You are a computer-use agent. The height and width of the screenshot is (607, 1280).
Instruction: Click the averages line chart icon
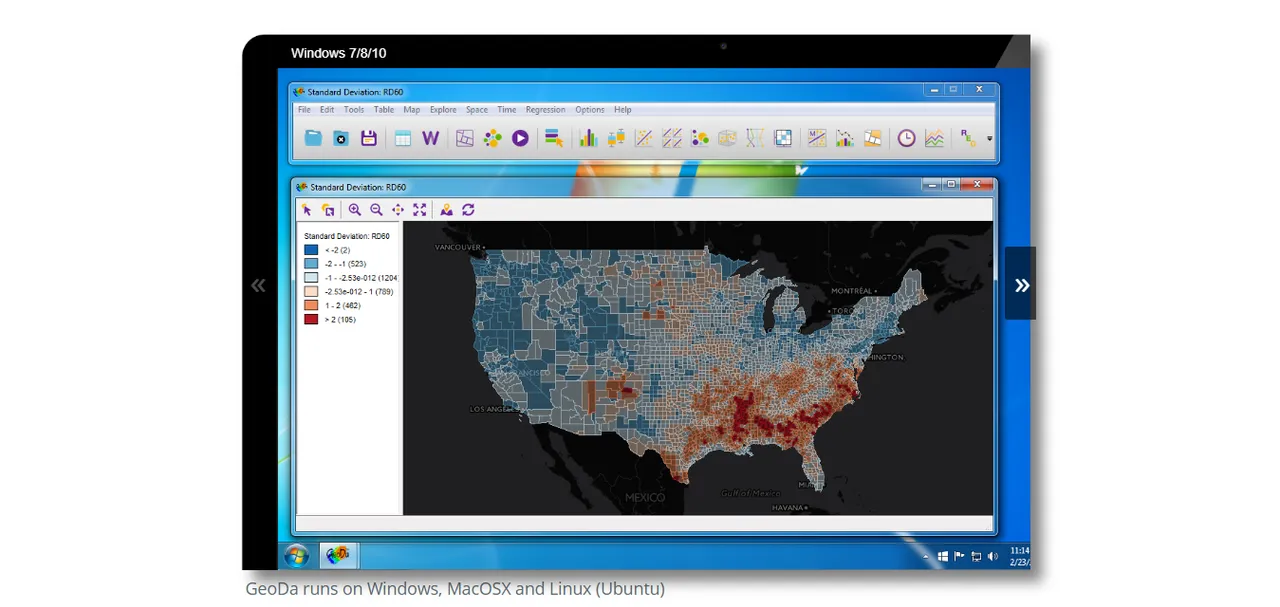pyautogui.click(x=934, y=139)
